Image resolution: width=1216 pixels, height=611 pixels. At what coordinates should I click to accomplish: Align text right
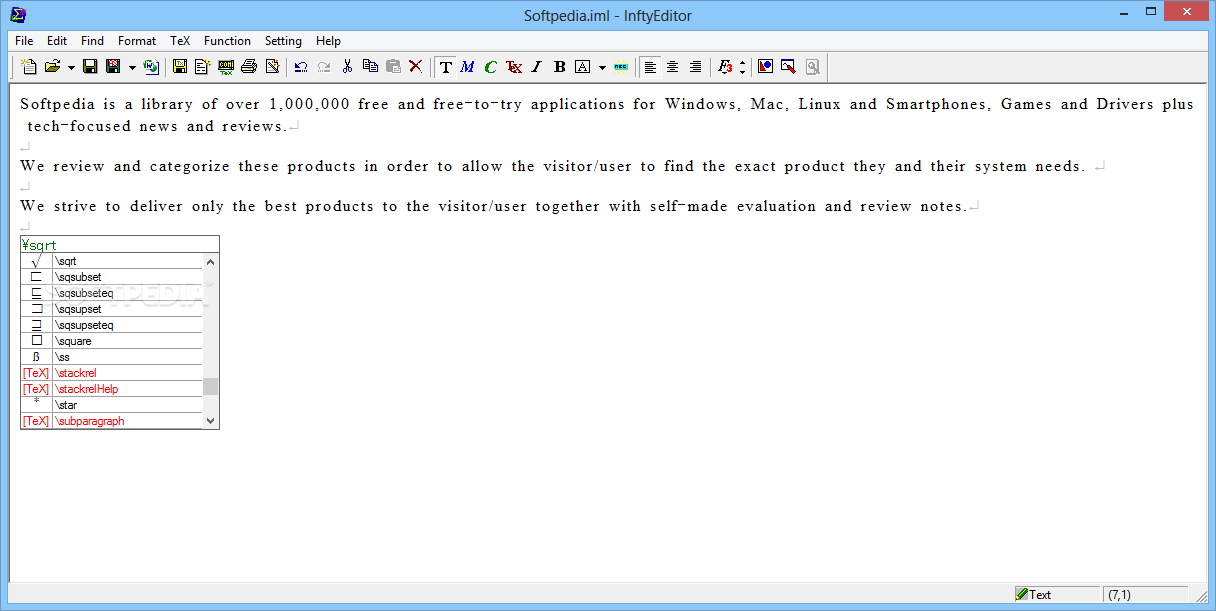pyautogui.click(x=695, y=67)
